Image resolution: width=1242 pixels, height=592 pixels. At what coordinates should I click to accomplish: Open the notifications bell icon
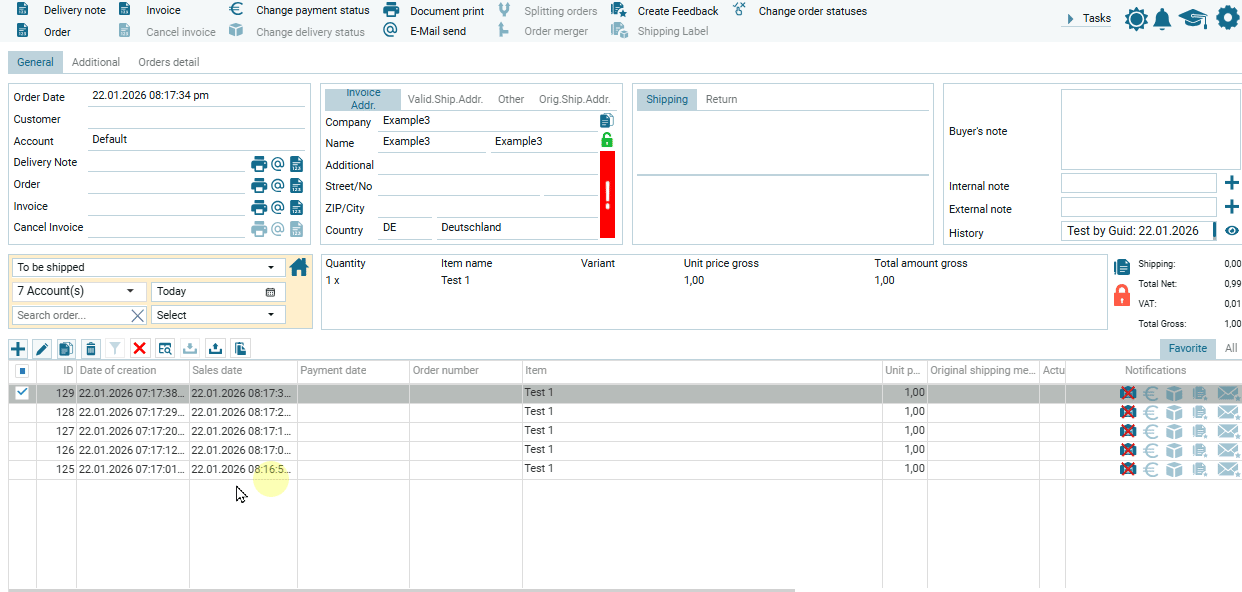pyautogui.click(x=1162, y=19)
